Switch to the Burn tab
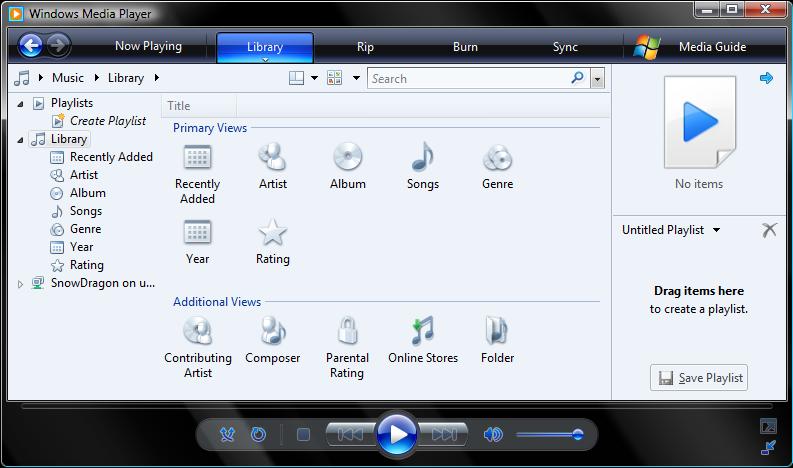This screenshot has width=793, height=468. 465,47
